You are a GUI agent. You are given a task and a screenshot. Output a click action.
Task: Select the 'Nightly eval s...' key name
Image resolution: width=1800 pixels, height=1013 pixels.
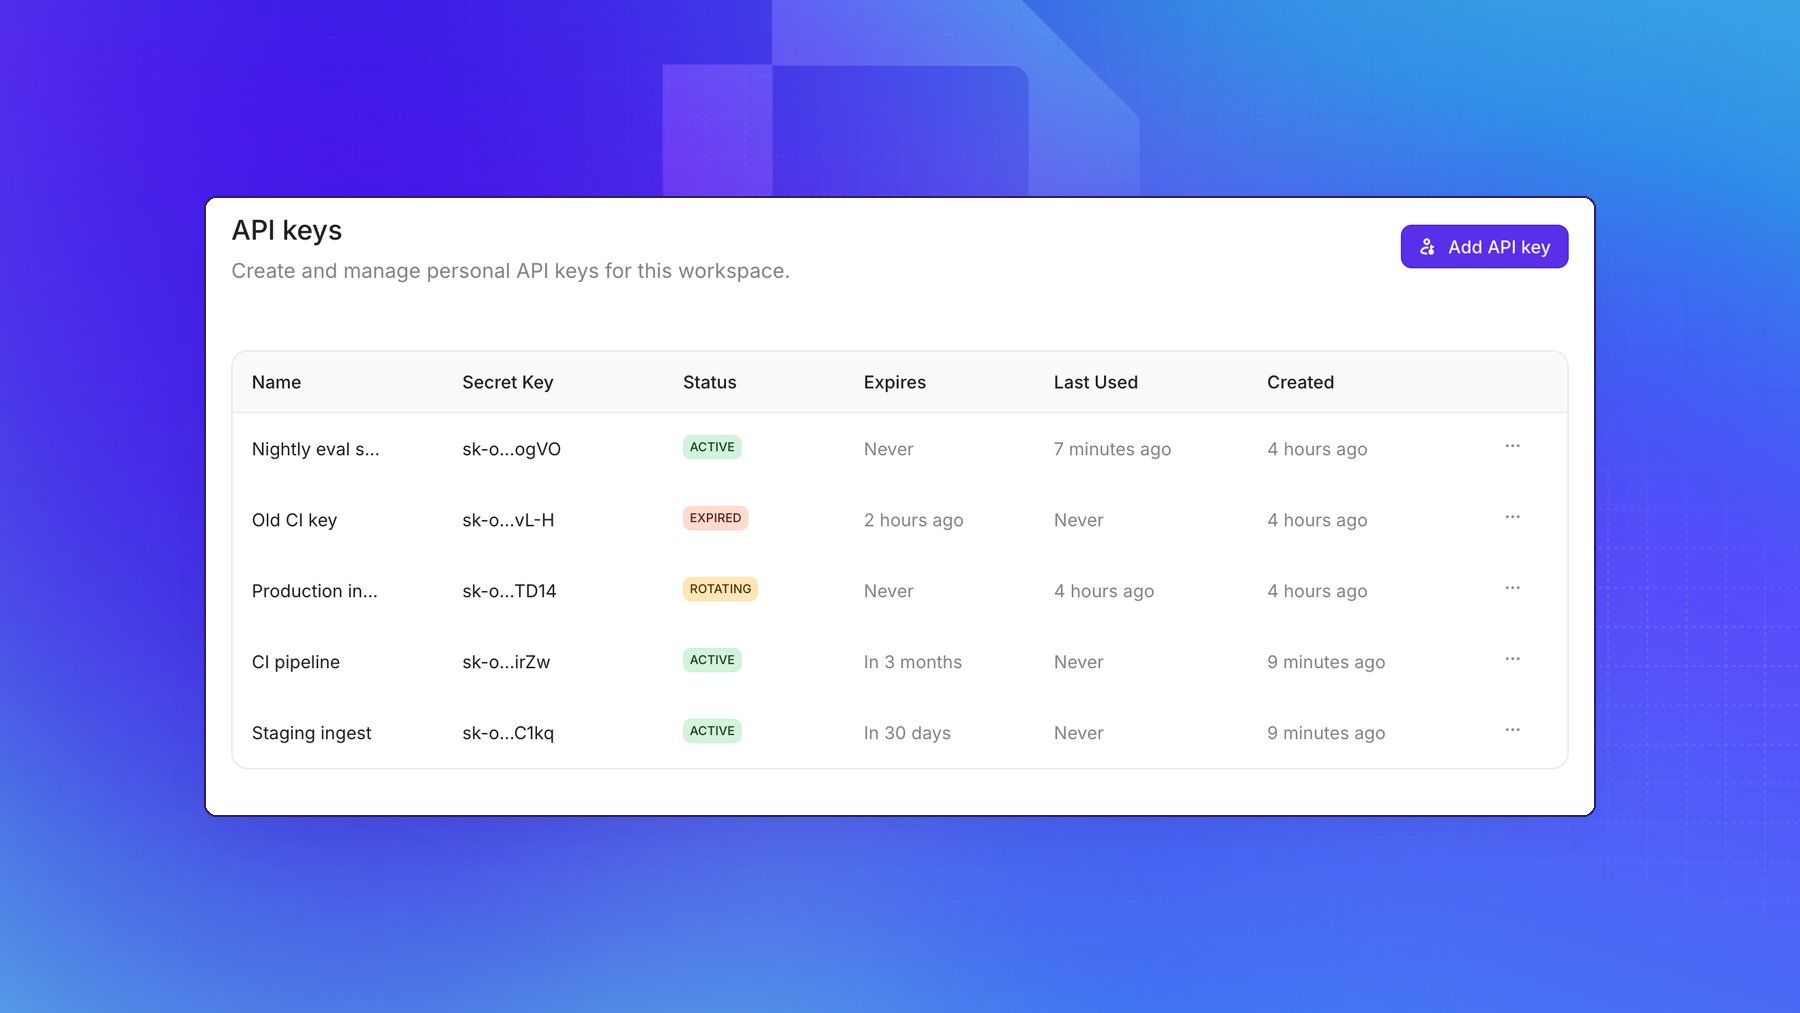click(x=316, y=449)
